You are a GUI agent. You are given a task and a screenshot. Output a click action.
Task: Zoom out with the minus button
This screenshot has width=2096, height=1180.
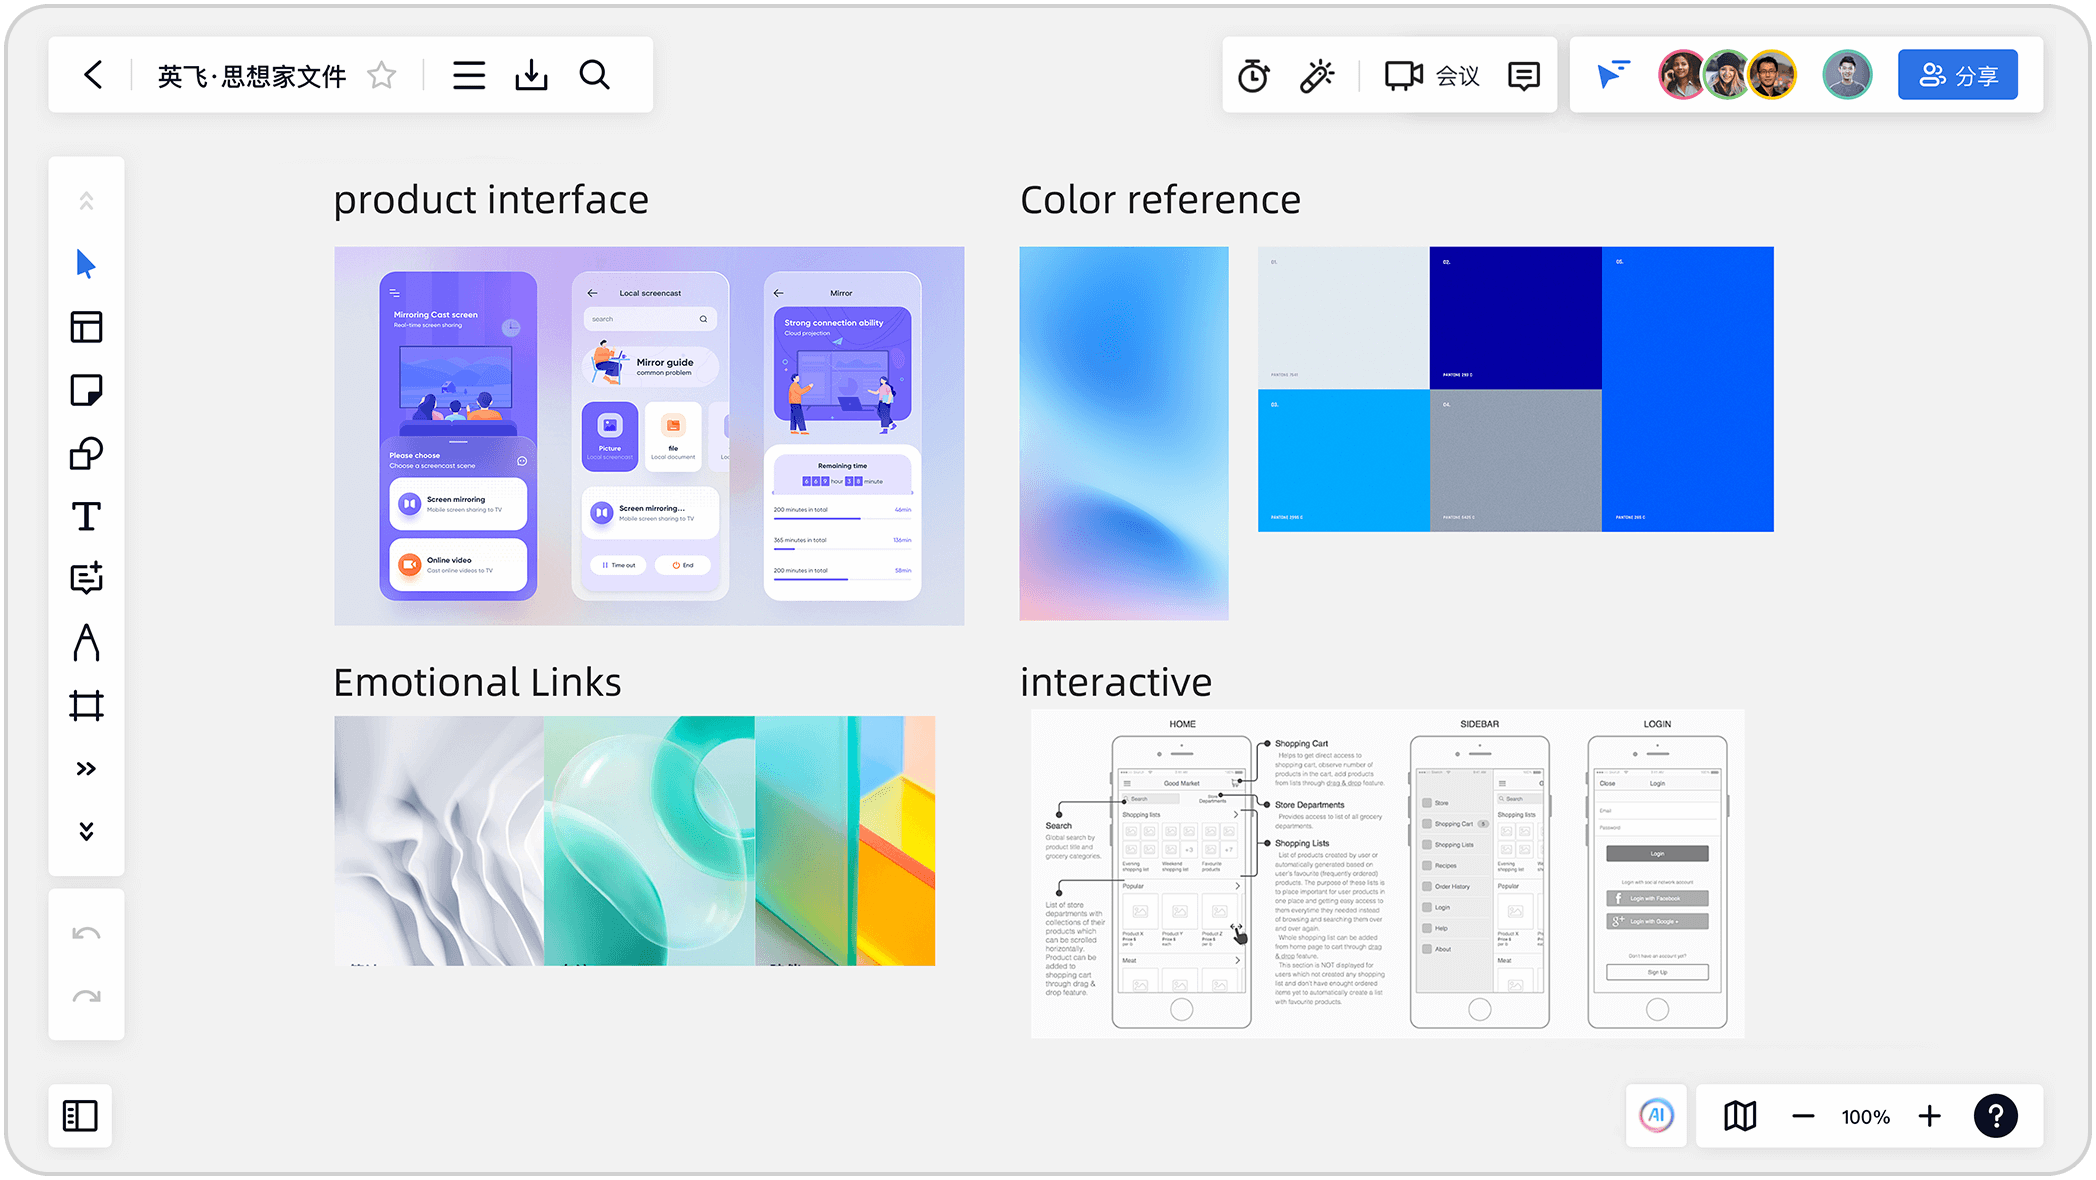click(1803, 1116)
